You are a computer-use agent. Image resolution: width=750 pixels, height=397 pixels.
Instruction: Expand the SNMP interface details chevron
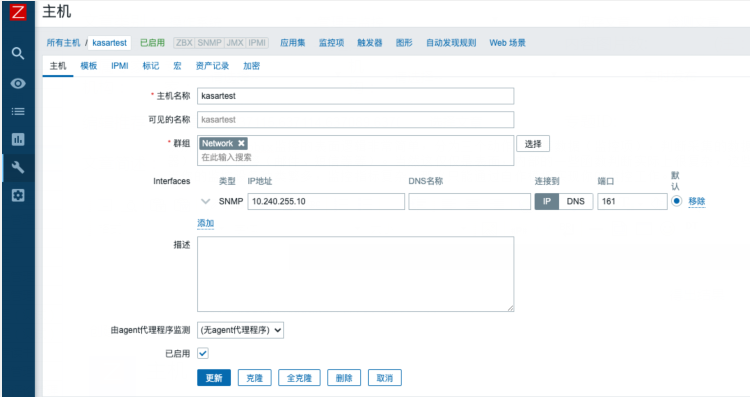coord(206,201)
